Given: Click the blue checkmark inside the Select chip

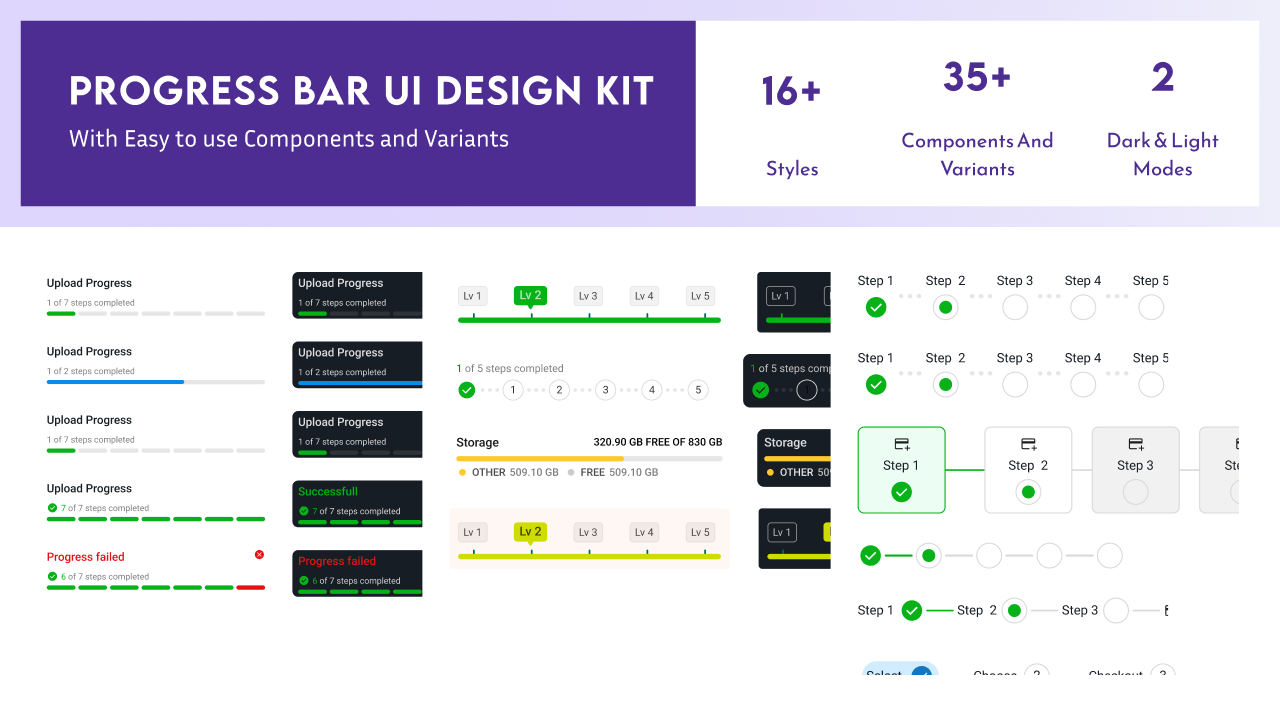Looking at the screenshot, I should 923,673.
